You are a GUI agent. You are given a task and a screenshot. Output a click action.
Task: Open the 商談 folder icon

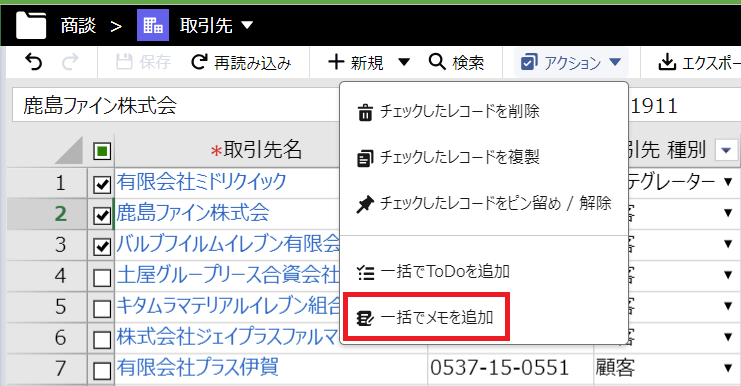(31, 25)
